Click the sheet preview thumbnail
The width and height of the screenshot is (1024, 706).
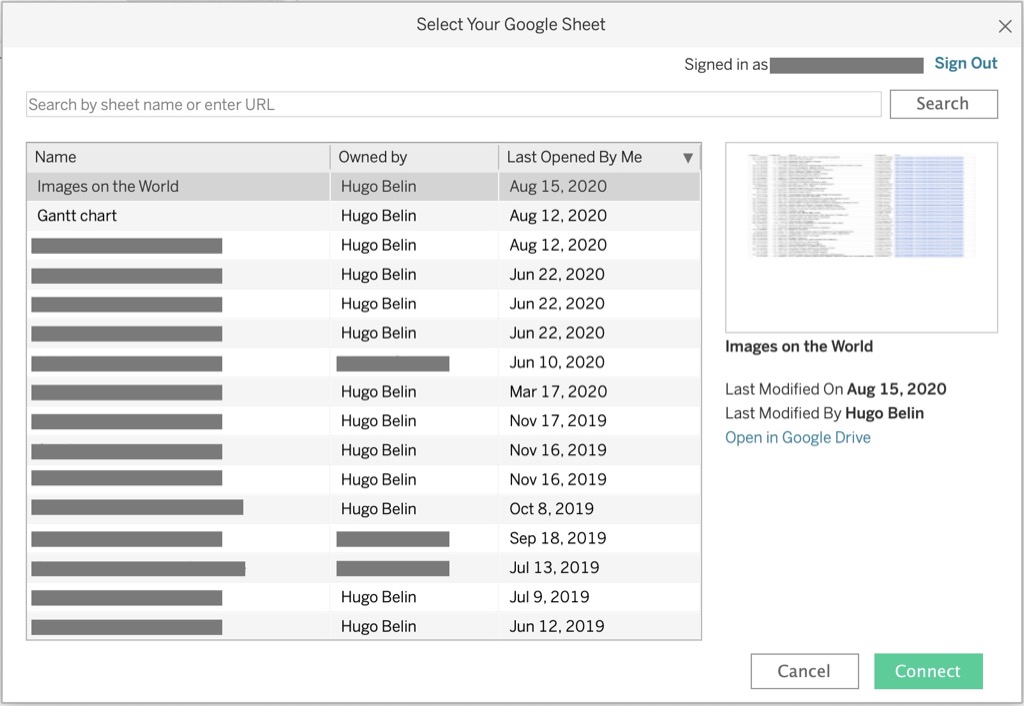[x=861, y=238]
